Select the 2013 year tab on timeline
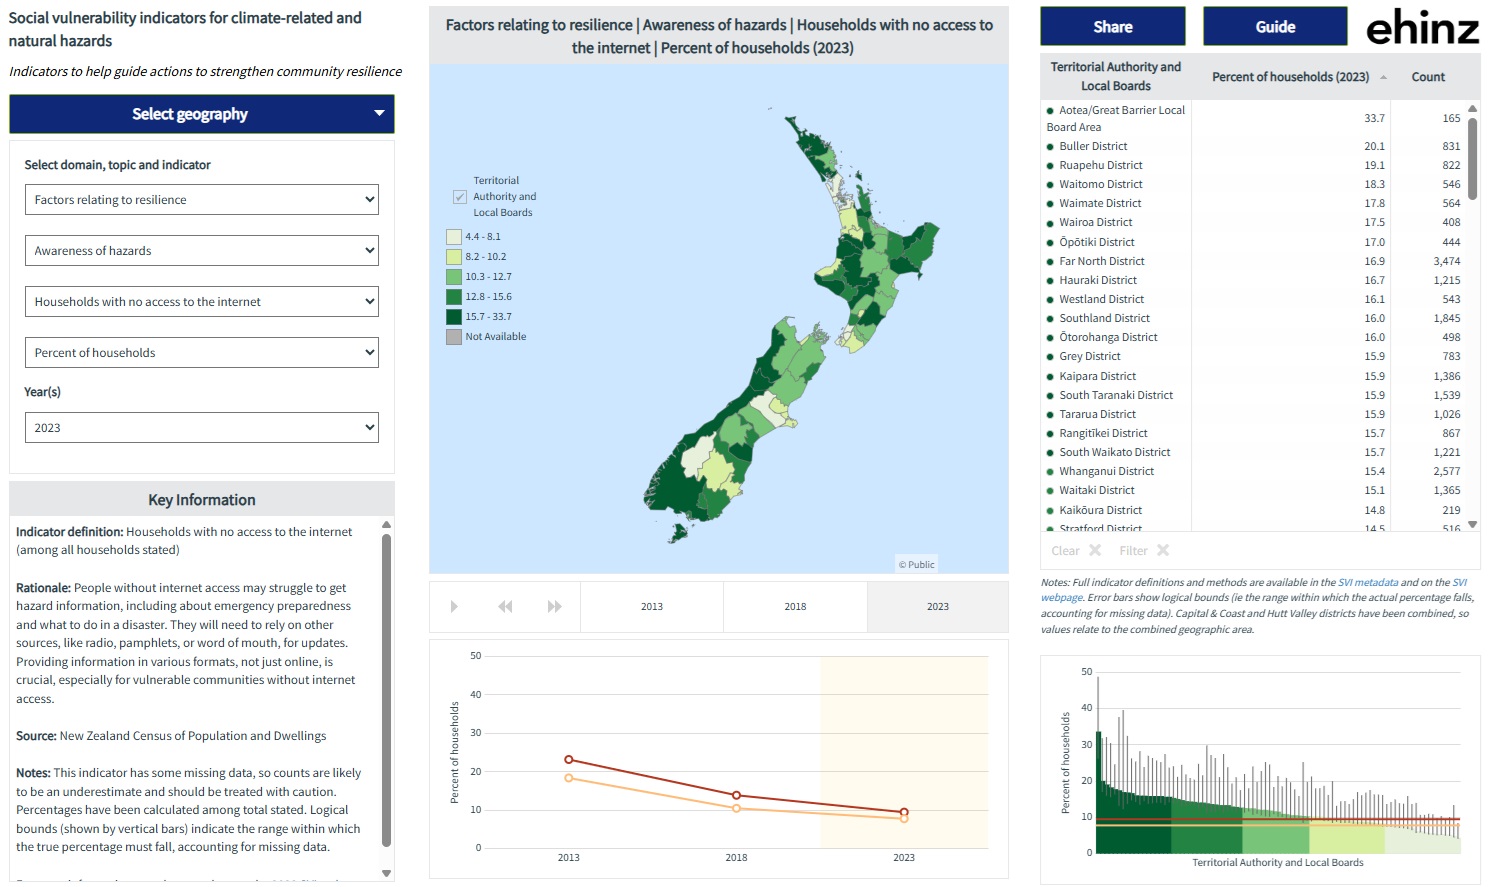 click(x=652, y=607)
